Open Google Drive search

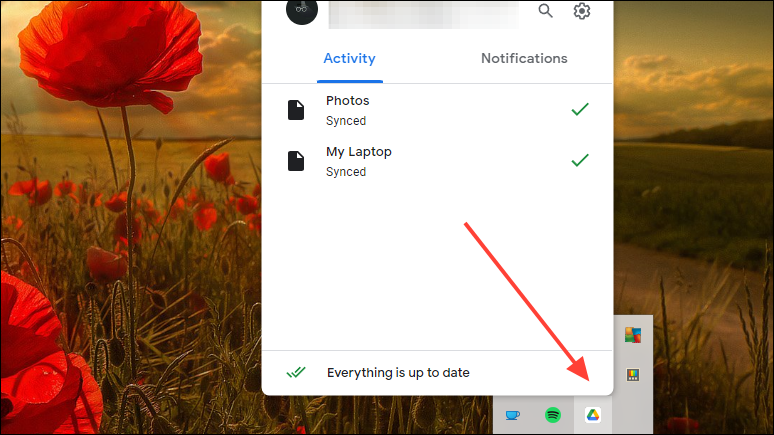(x=545, y=10)
